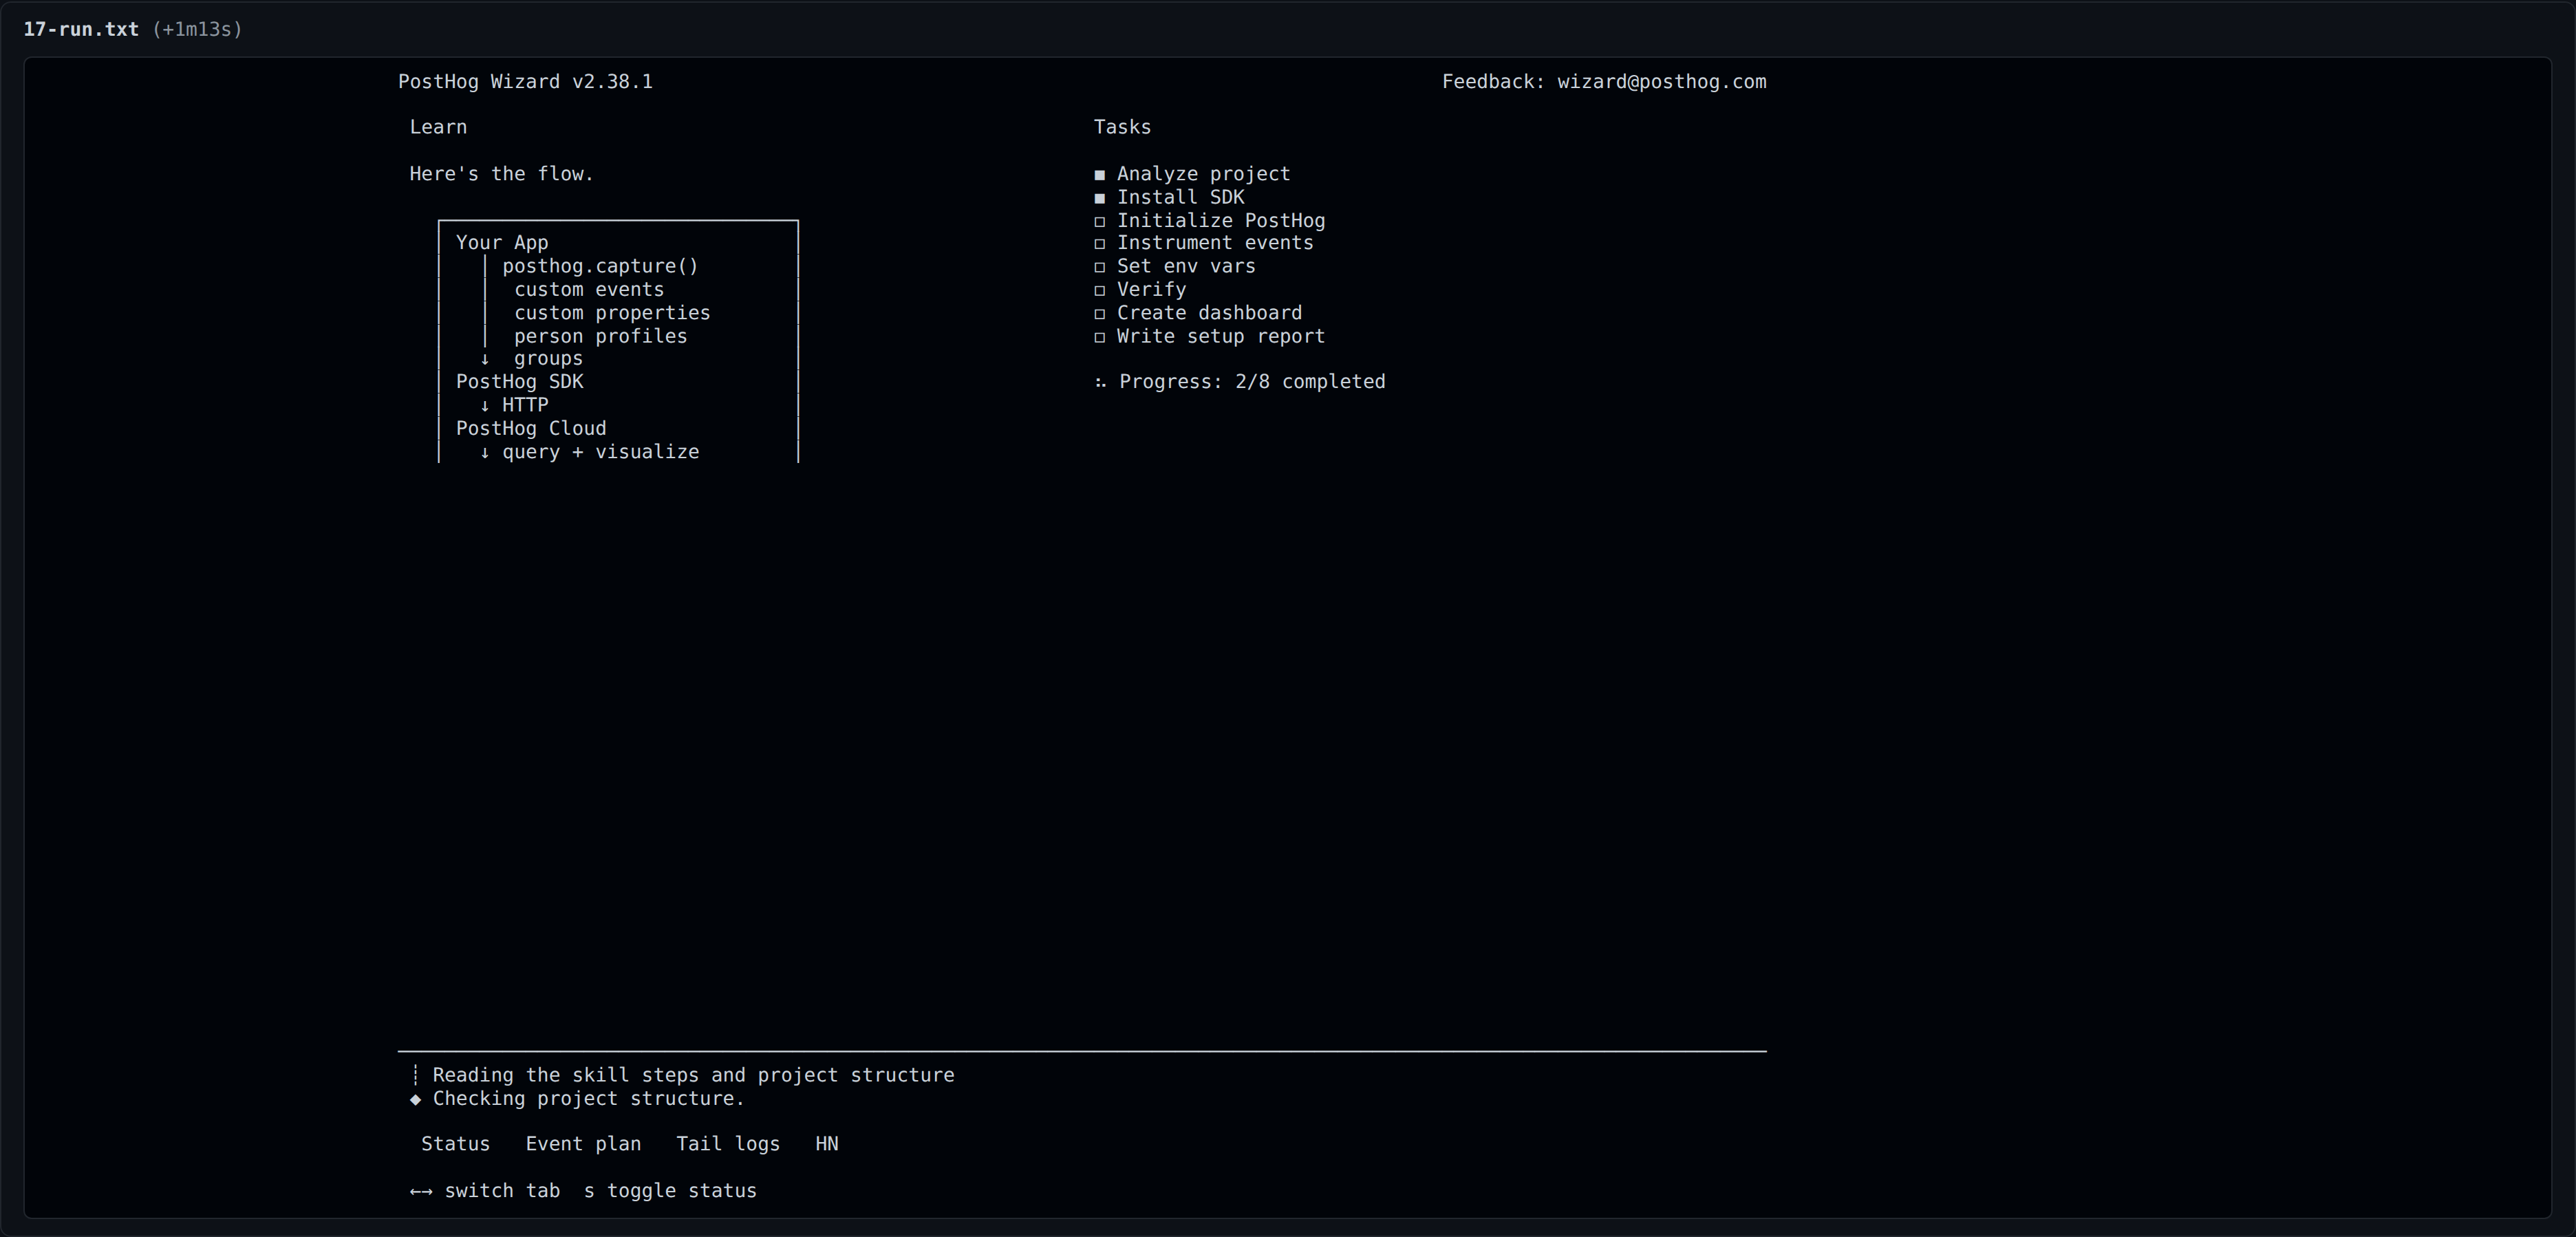Click the Instrument events task text

point(1215,243)
